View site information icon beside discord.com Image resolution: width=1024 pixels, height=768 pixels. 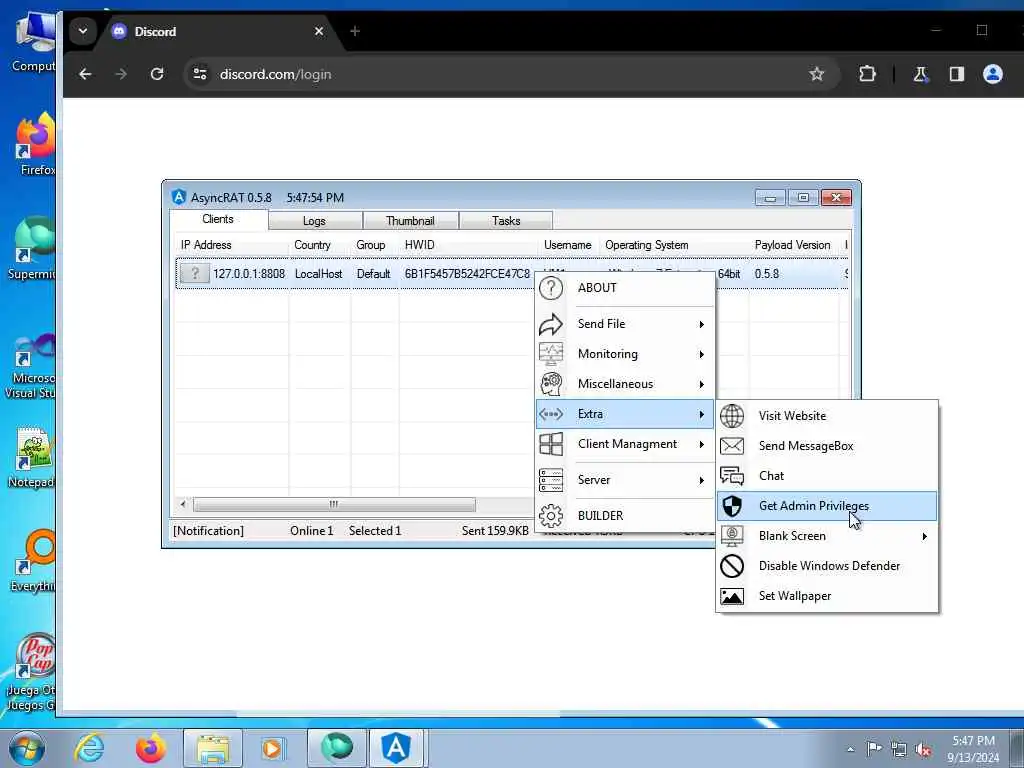(200, 74)
